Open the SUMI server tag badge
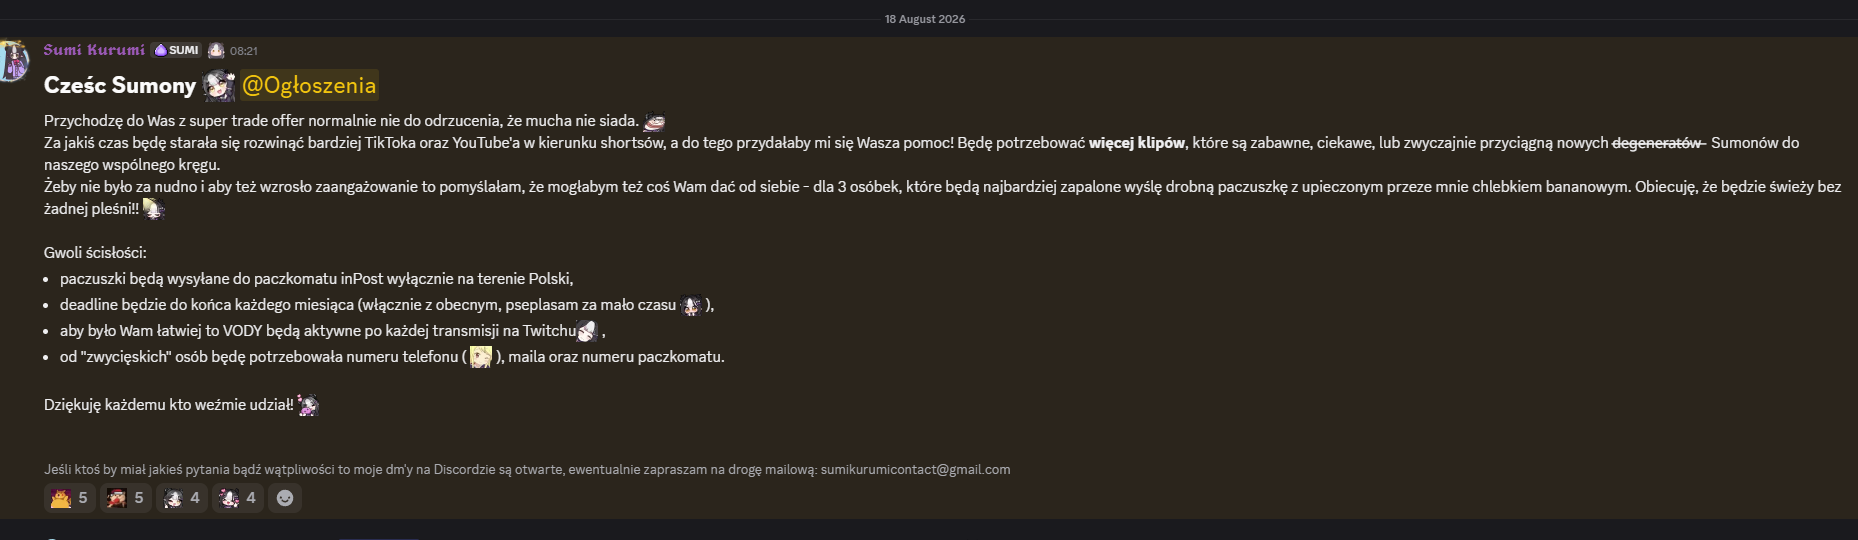This screenshot has height=540, width=1858. coord(177,50)
